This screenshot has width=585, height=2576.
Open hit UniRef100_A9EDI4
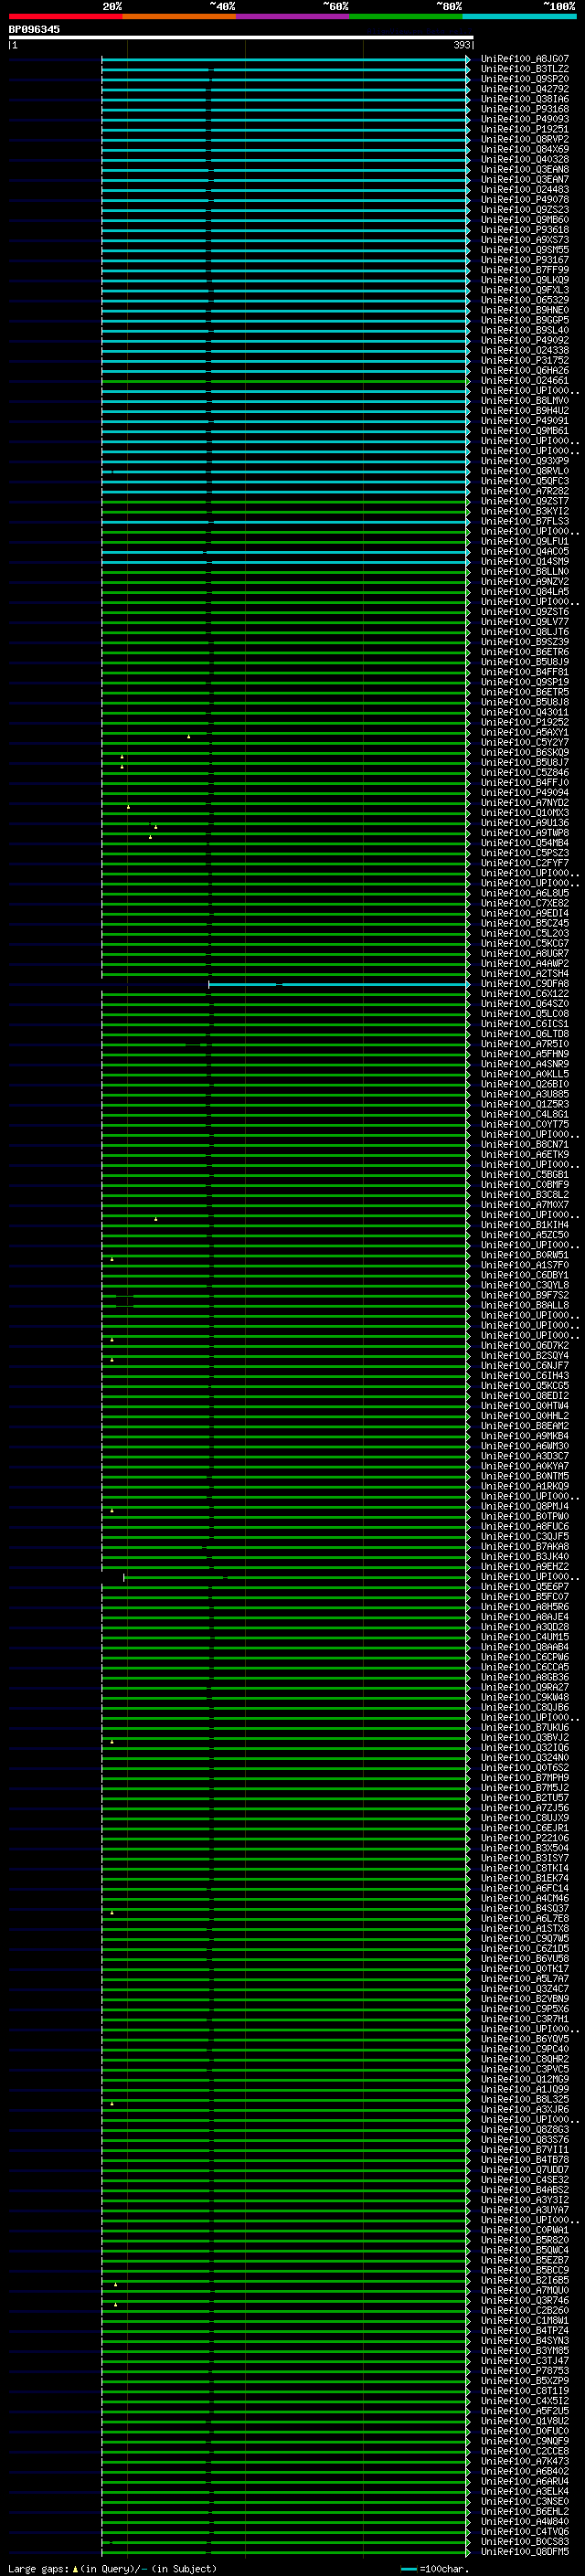pos(524,914)
